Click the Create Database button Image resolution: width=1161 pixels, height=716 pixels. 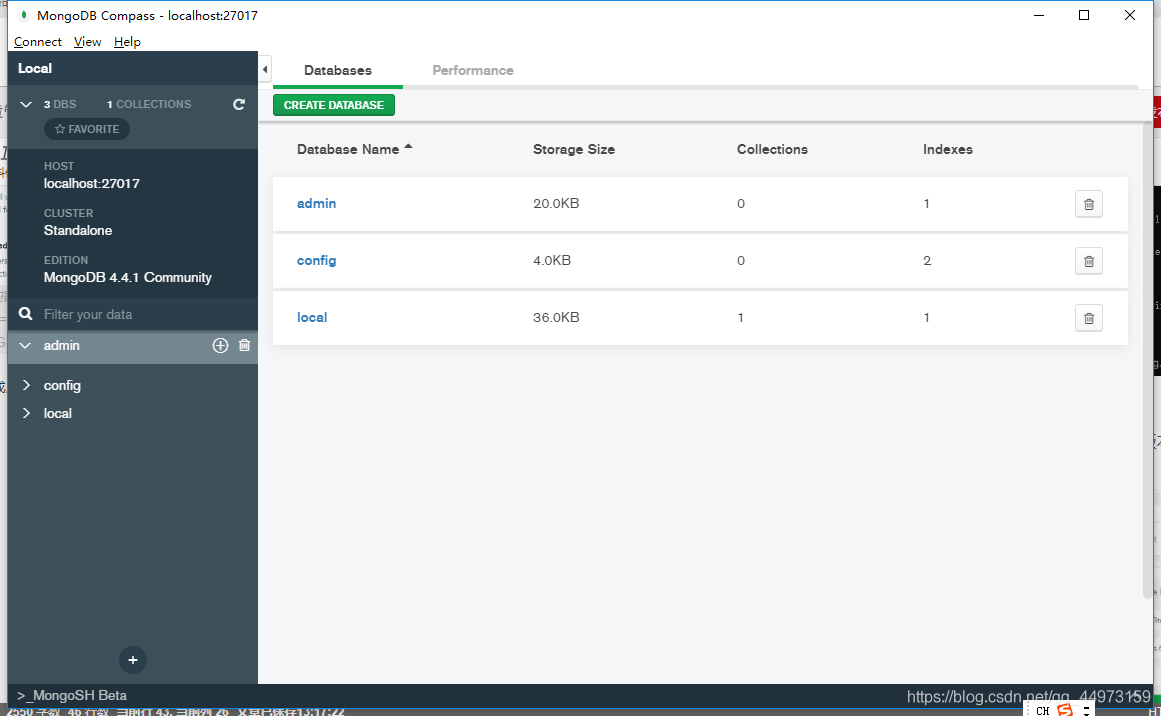pos(334,105)
